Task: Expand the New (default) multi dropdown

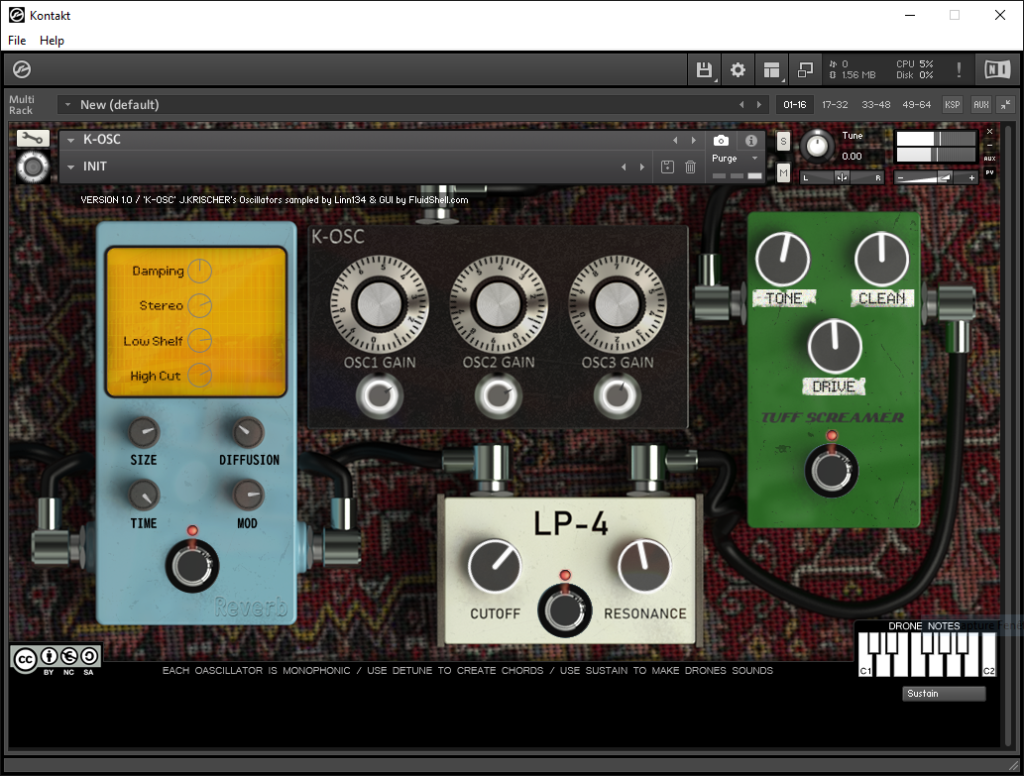Action: pyautogui.click(x=67, y=105)
